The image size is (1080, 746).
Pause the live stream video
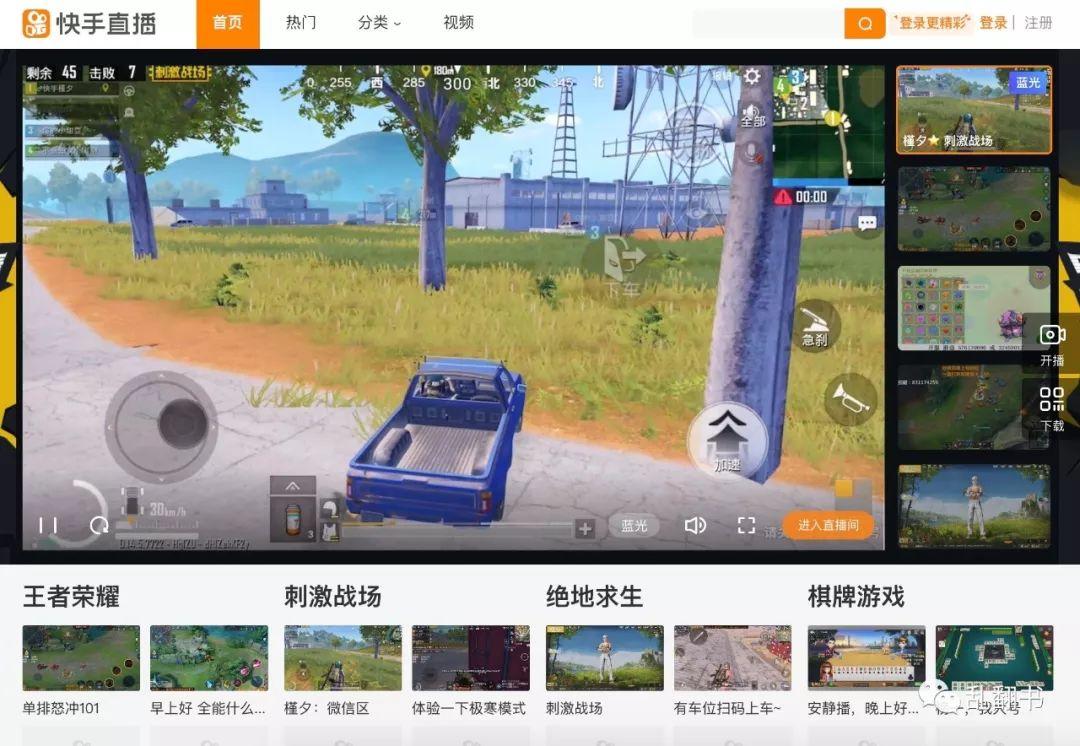48,526
